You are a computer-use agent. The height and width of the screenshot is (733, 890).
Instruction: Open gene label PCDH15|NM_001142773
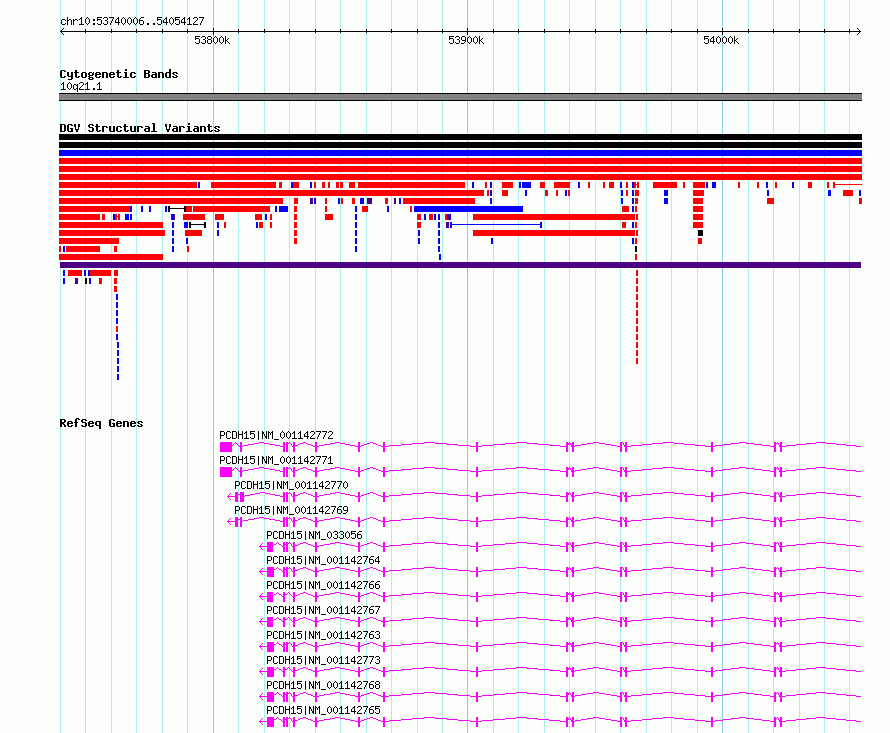point(323,660)
